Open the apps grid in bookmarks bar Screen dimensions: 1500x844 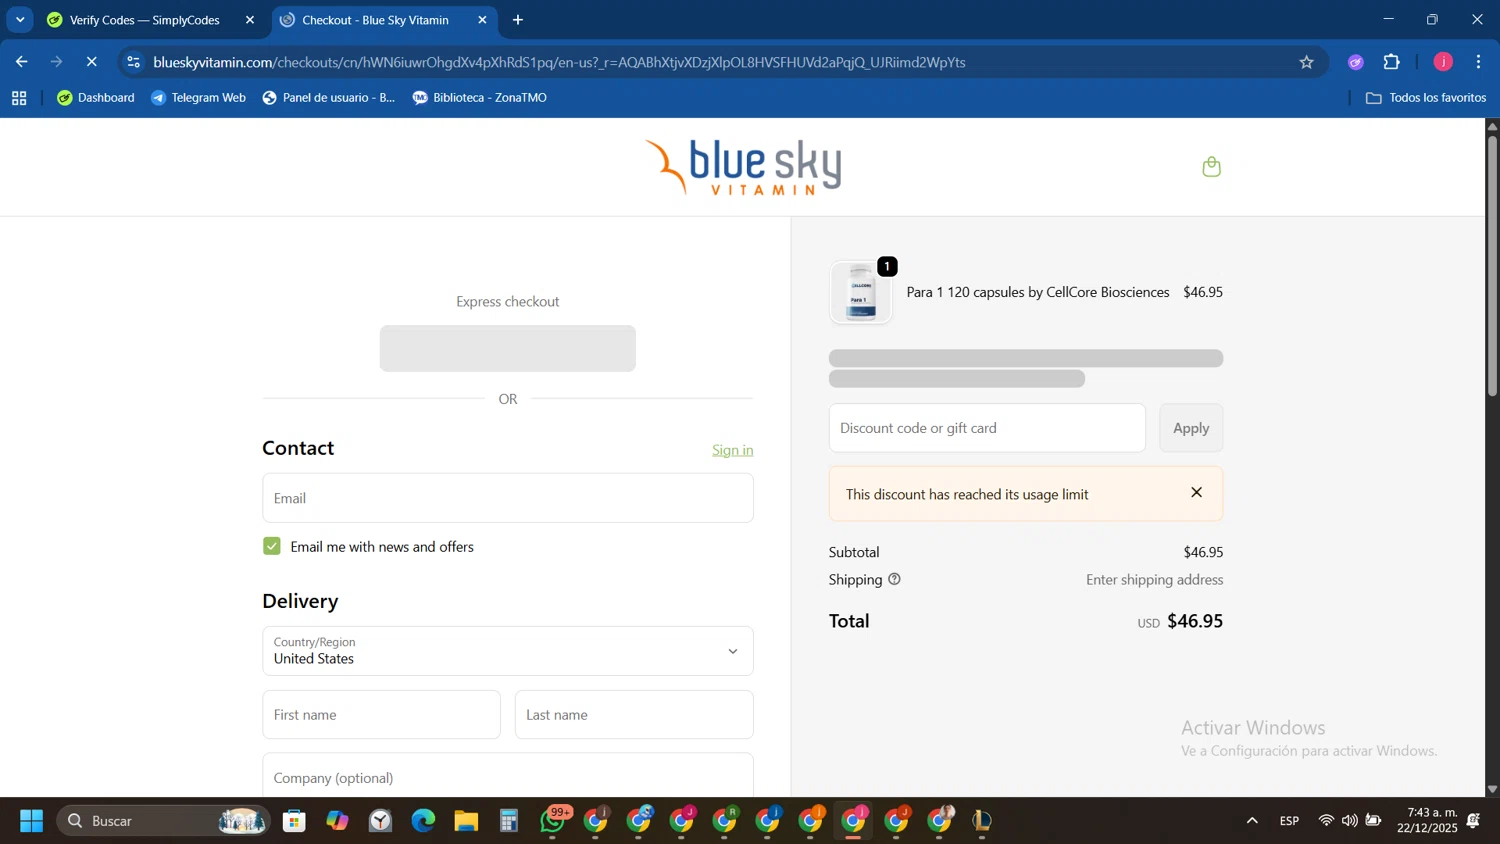(19, 98)
